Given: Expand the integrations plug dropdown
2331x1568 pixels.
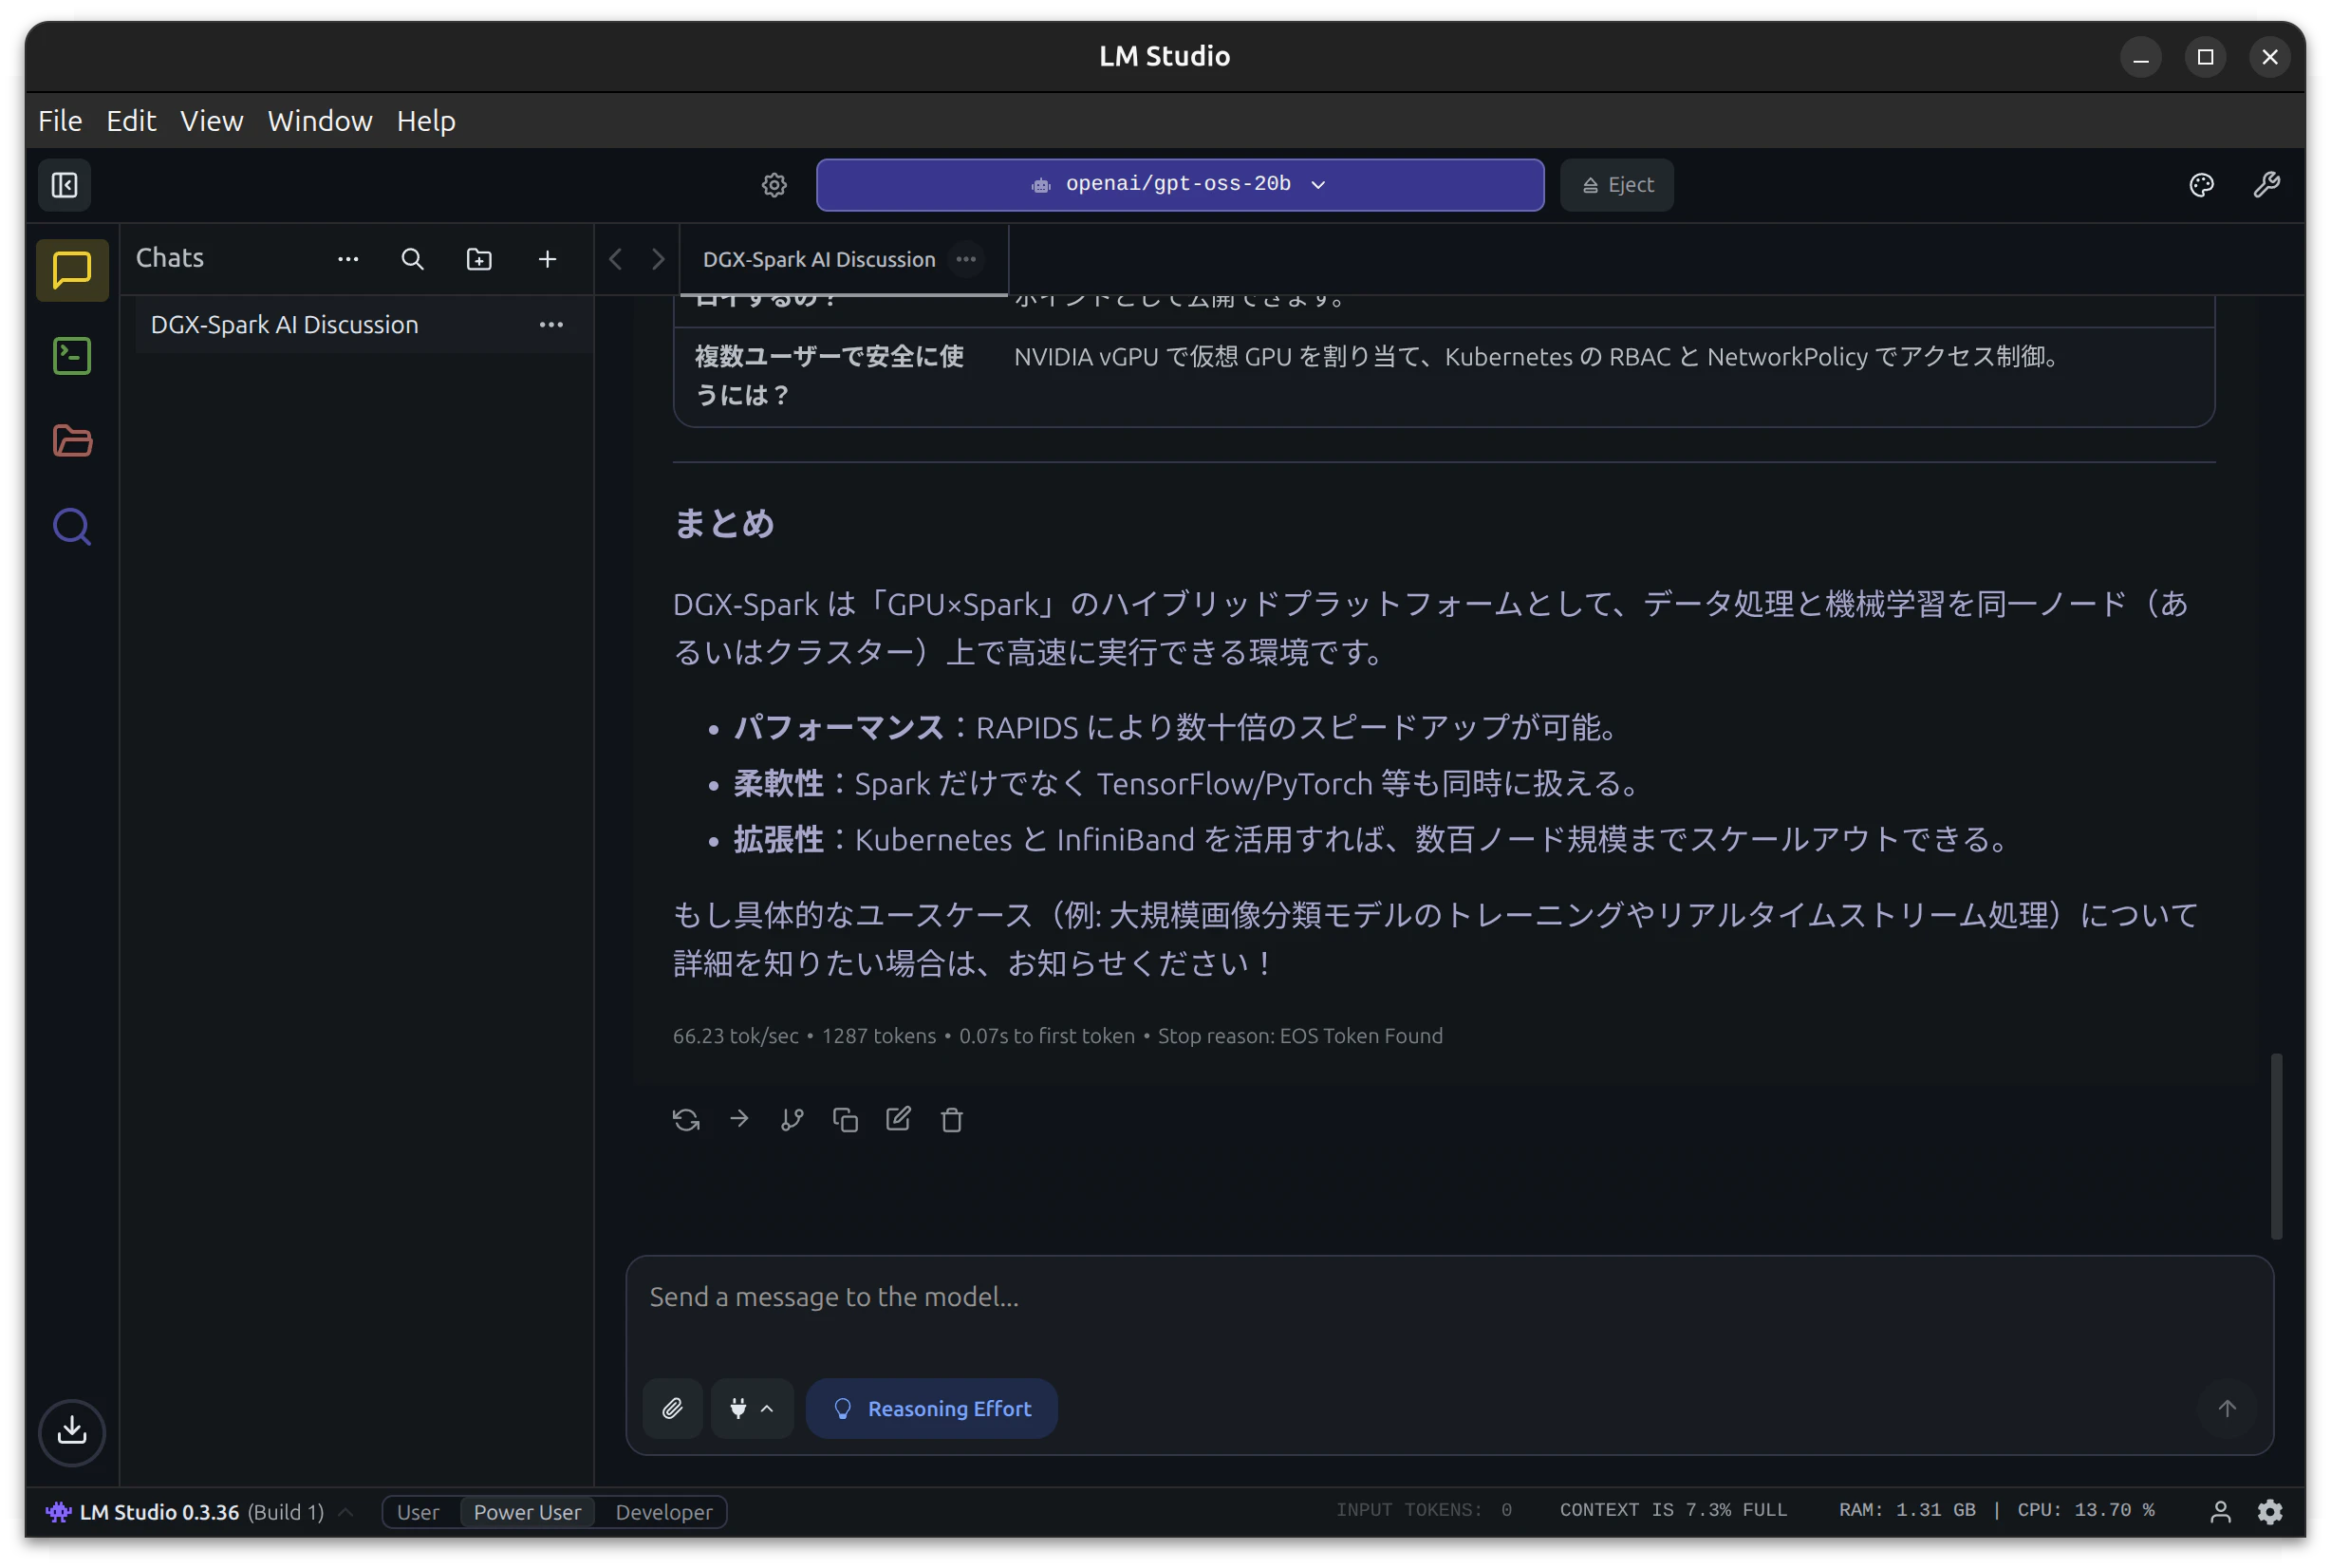Looking at the screenshot, I should tap(752, 1408).
